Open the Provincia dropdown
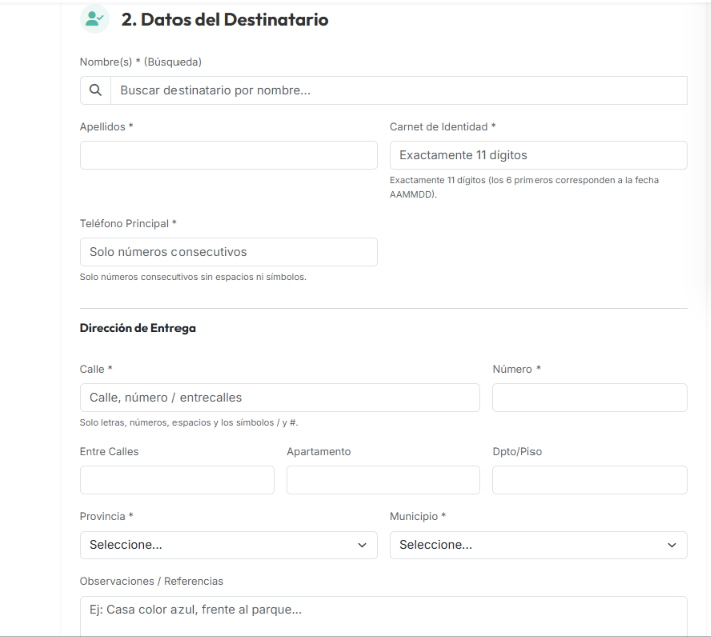 coord(229,545)
